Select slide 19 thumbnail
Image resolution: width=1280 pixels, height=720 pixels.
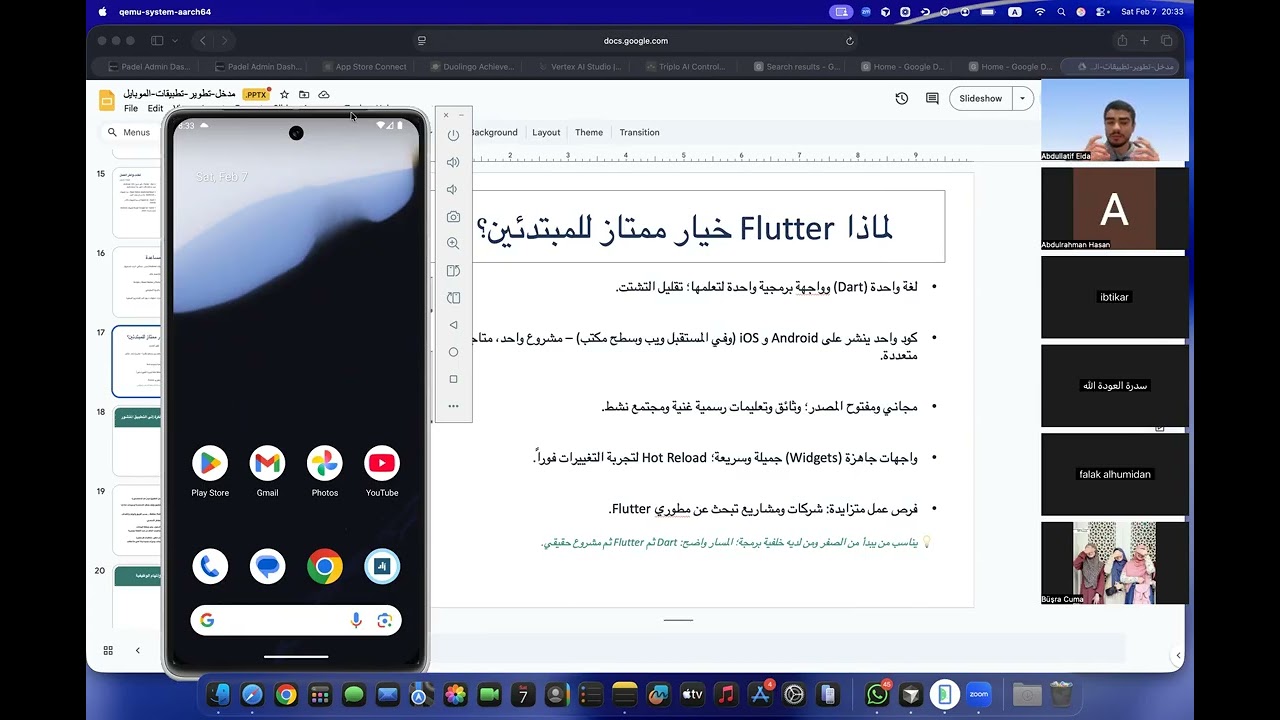pos(138,520)
